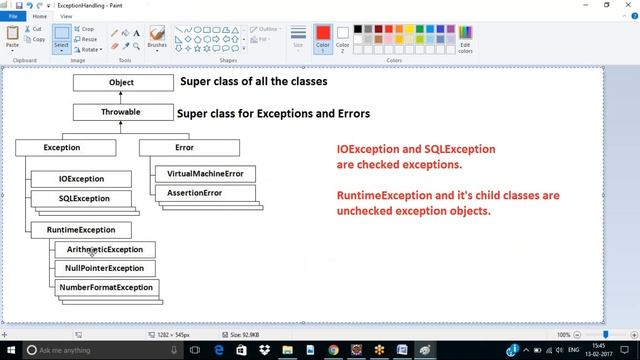640x360 pixels.
Task: Click the VirtualMachineError box on canvas
Action: (205, 174)
